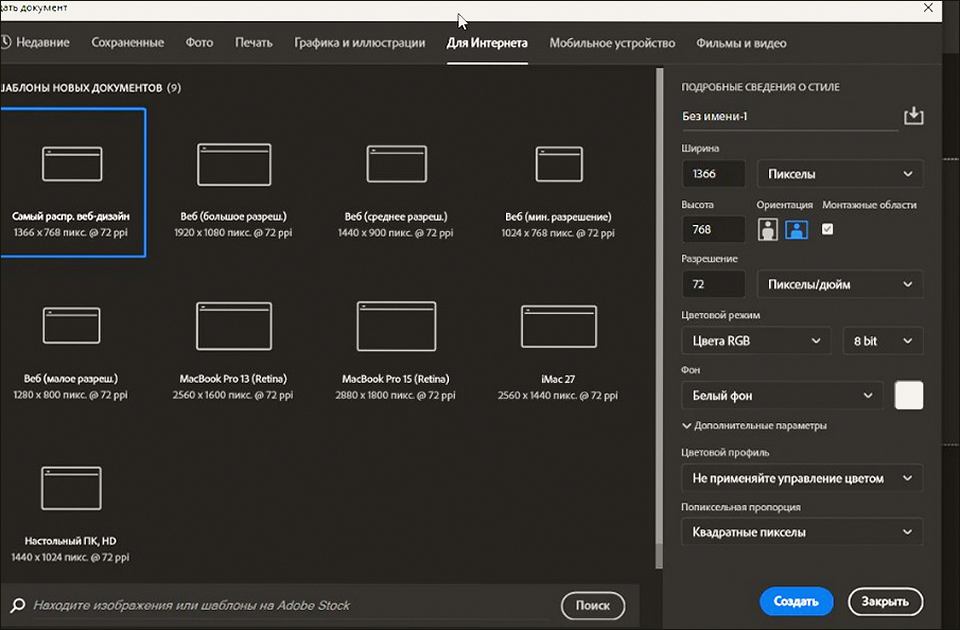Viewport: 960px width, 630px height.
Task: Switch to the Фото tab
Action: click(200, 43)
